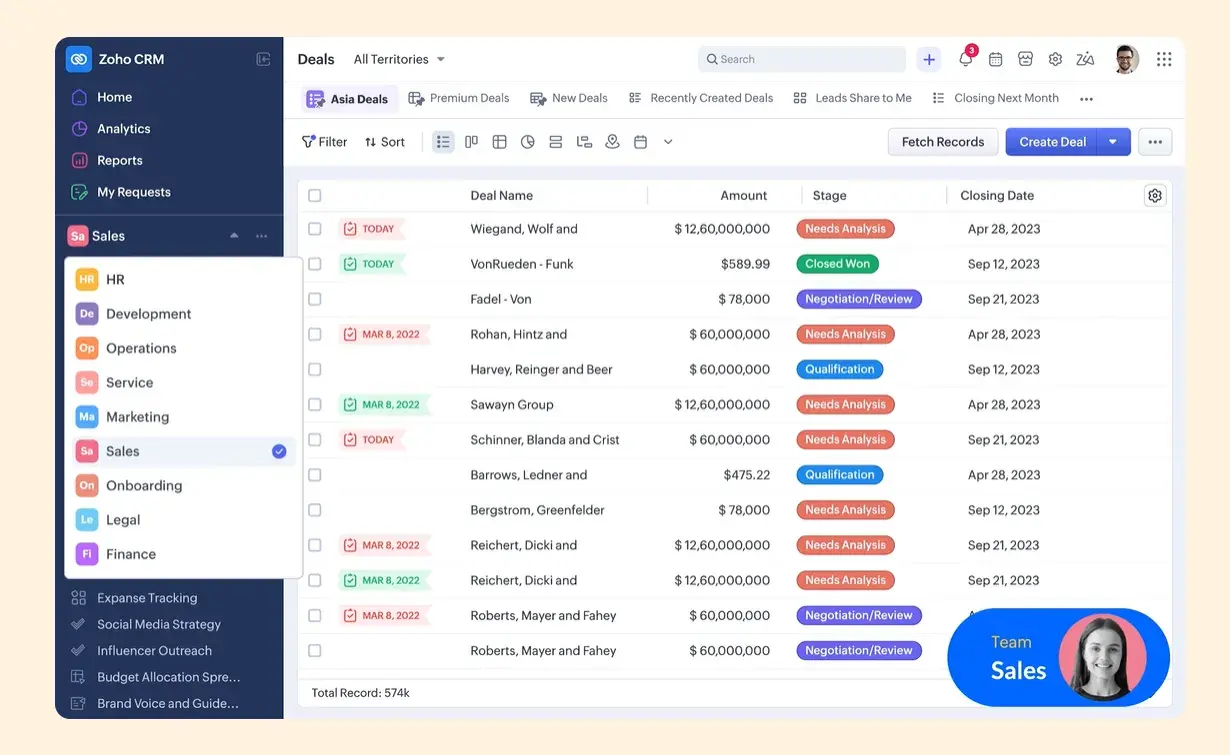Open the Zia assistant icon
Image resolution: width=1230 pixels, height=755 pixels.
coord(1085,59)
